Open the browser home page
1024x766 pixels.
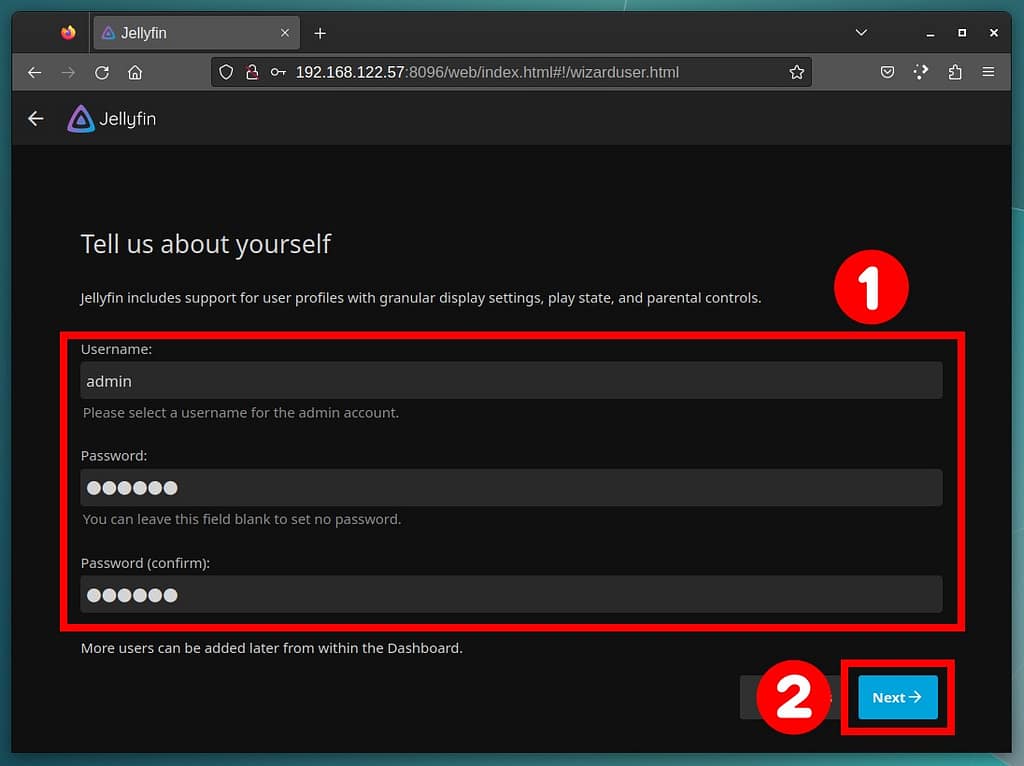(135, 73)
